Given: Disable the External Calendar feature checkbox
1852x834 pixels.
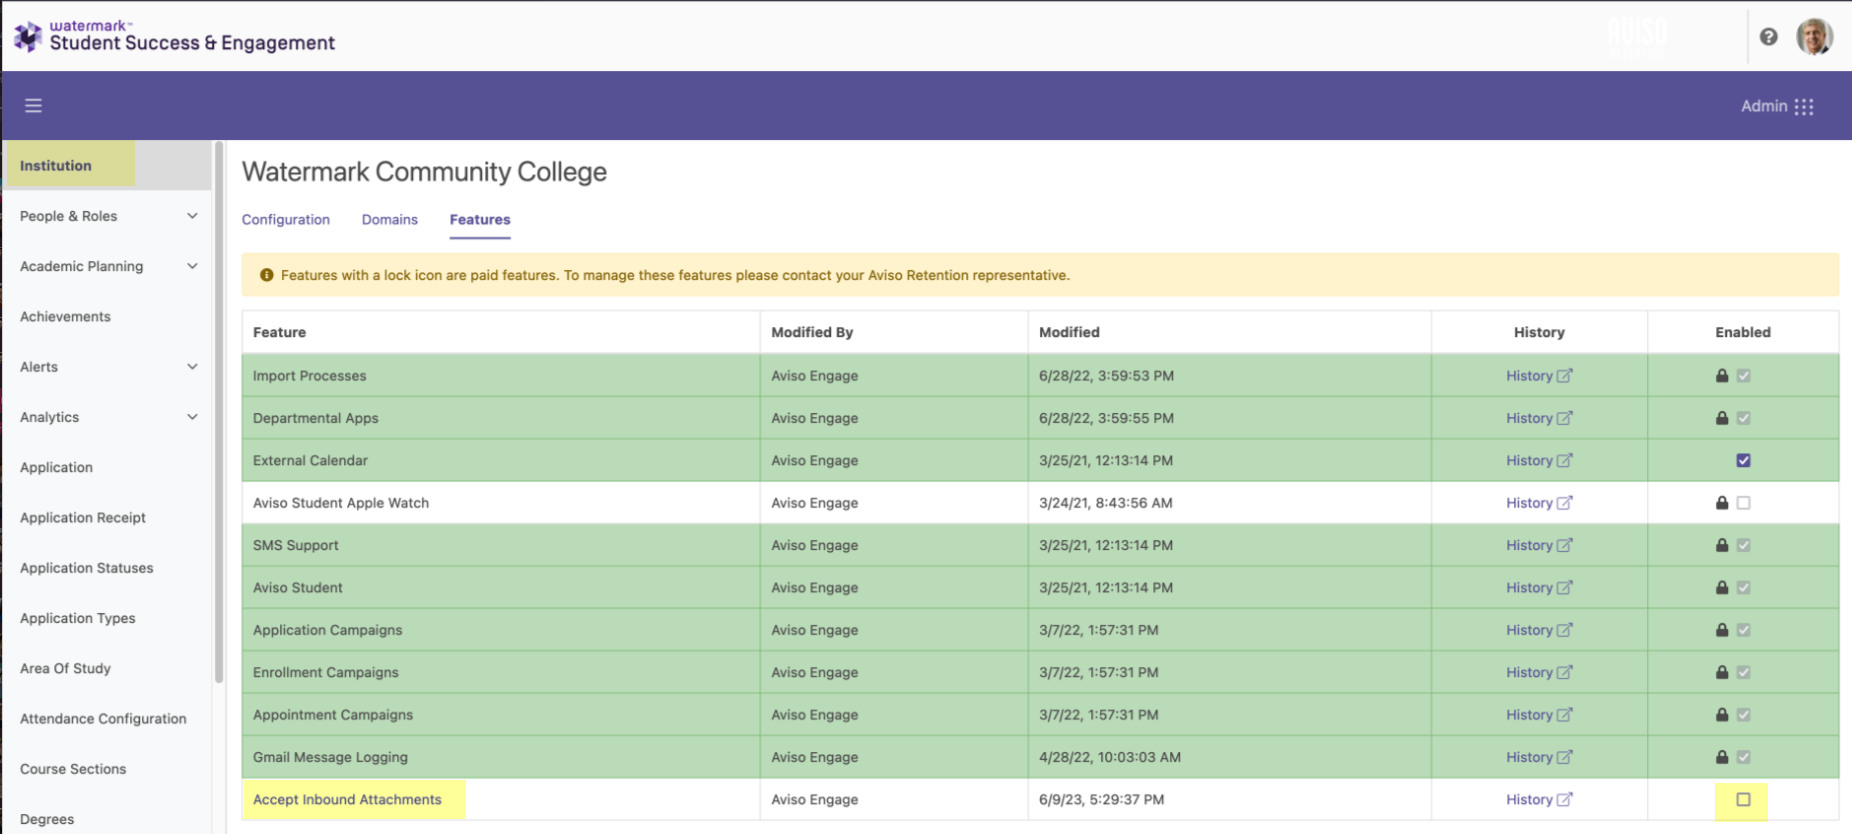Looking at the screenshot, I should [x=1744, y=461].
